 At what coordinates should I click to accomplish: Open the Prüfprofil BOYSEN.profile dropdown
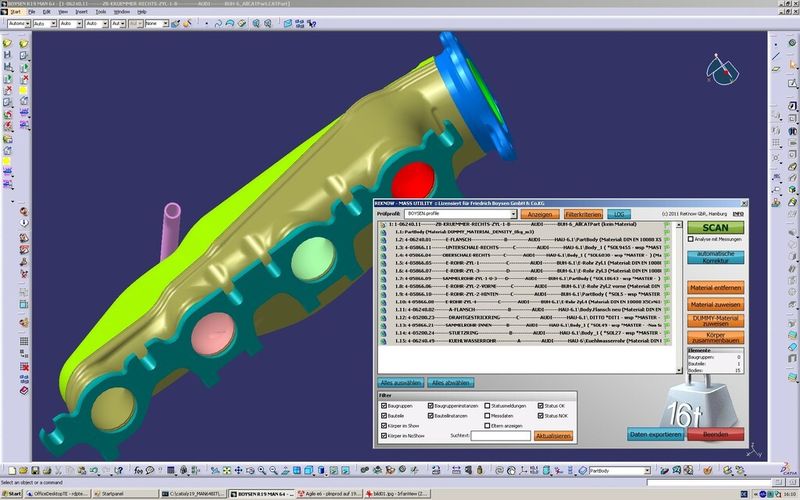point(513,214)
